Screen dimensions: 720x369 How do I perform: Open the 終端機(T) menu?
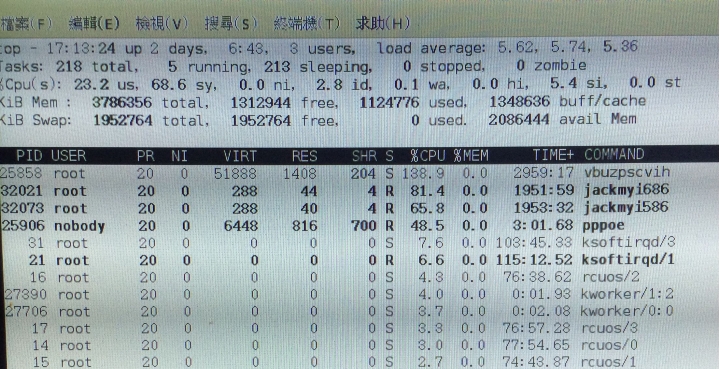pyautogui.click(x=306, y=23)
